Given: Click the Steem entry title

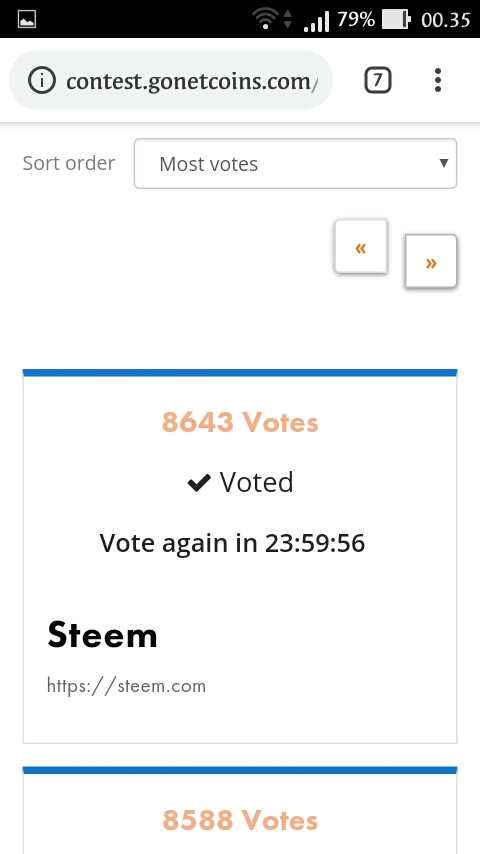Looking at the screenshot, I should [102, 635].
